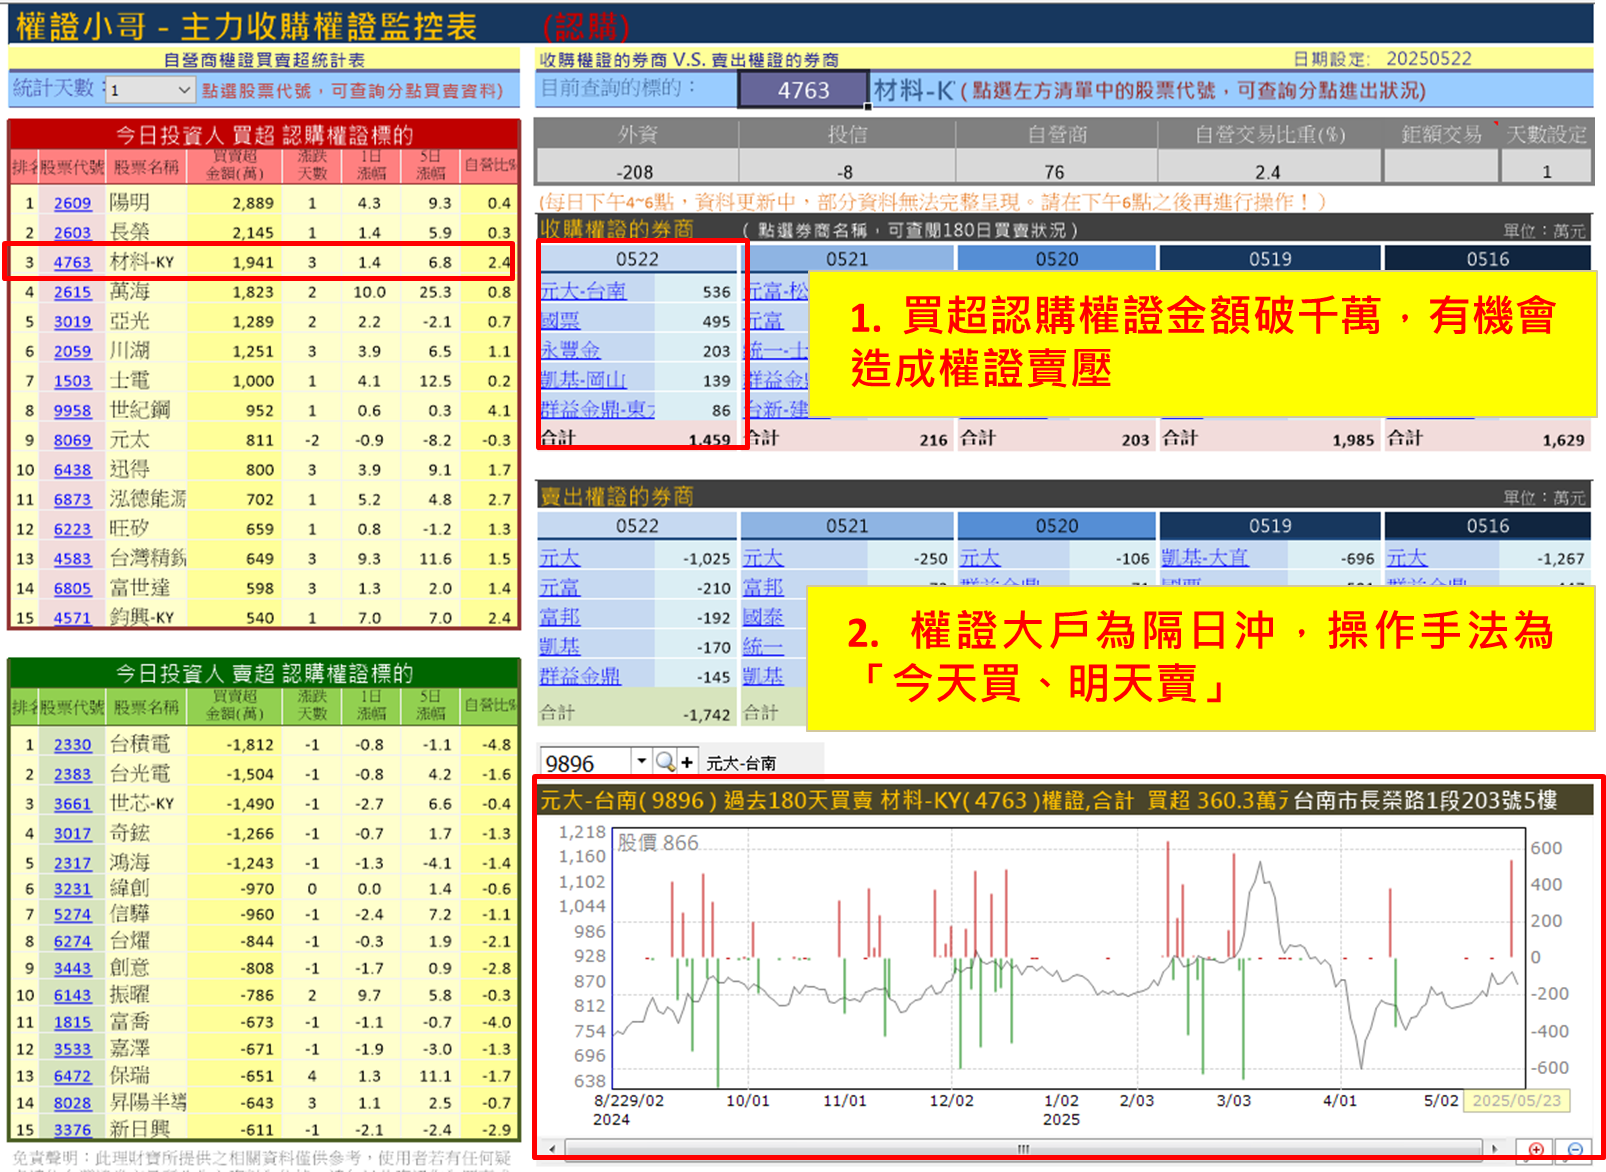
Task: Click the blue zoom-out icon below the chart
Action: (1575, 1150)
